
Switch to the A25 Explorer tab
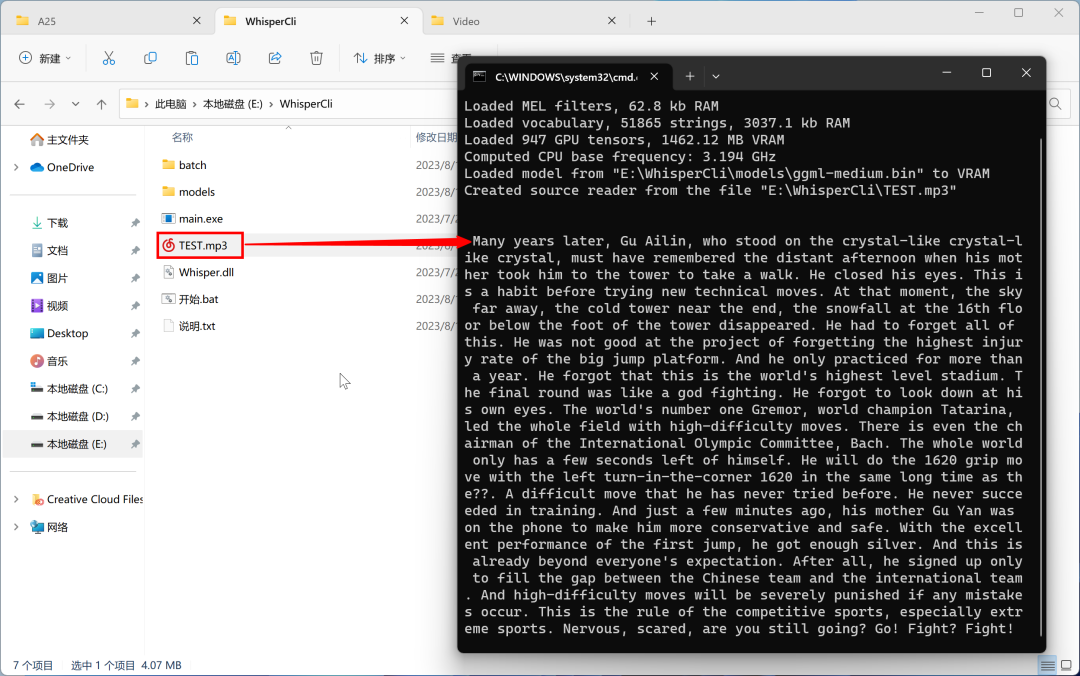[107, 21]
